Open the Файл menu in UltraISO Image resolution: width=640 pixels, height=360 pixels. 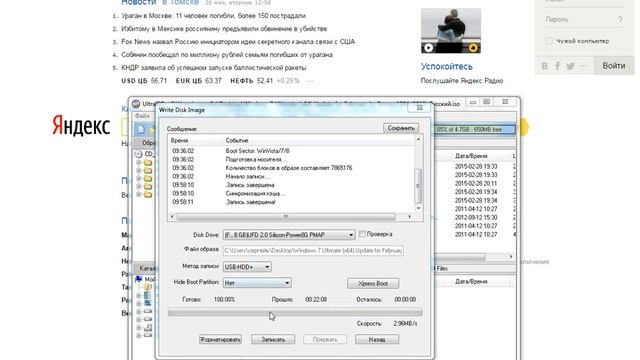point(142,116)
